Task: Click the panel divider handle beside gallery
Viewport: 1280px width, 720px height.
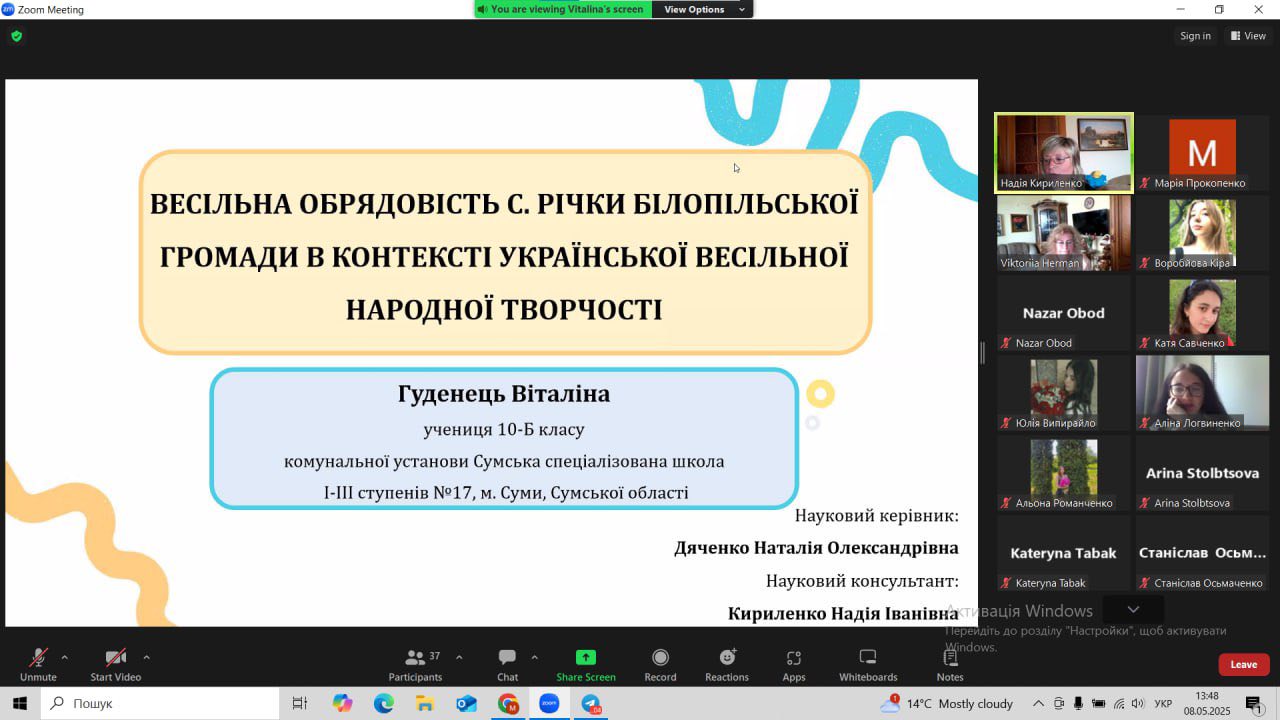Action: [x=982, y=352]
